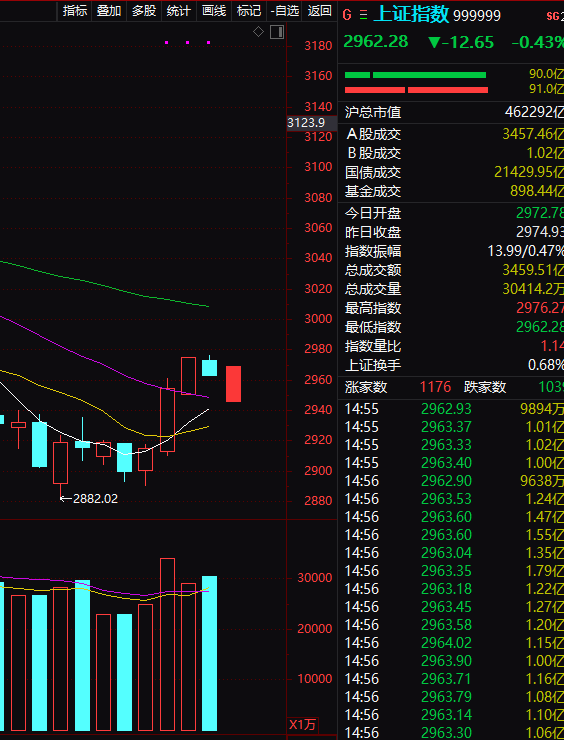564x740 pixels.
Task: Click the 涨家数 count 1176
Action: [435, 387]
